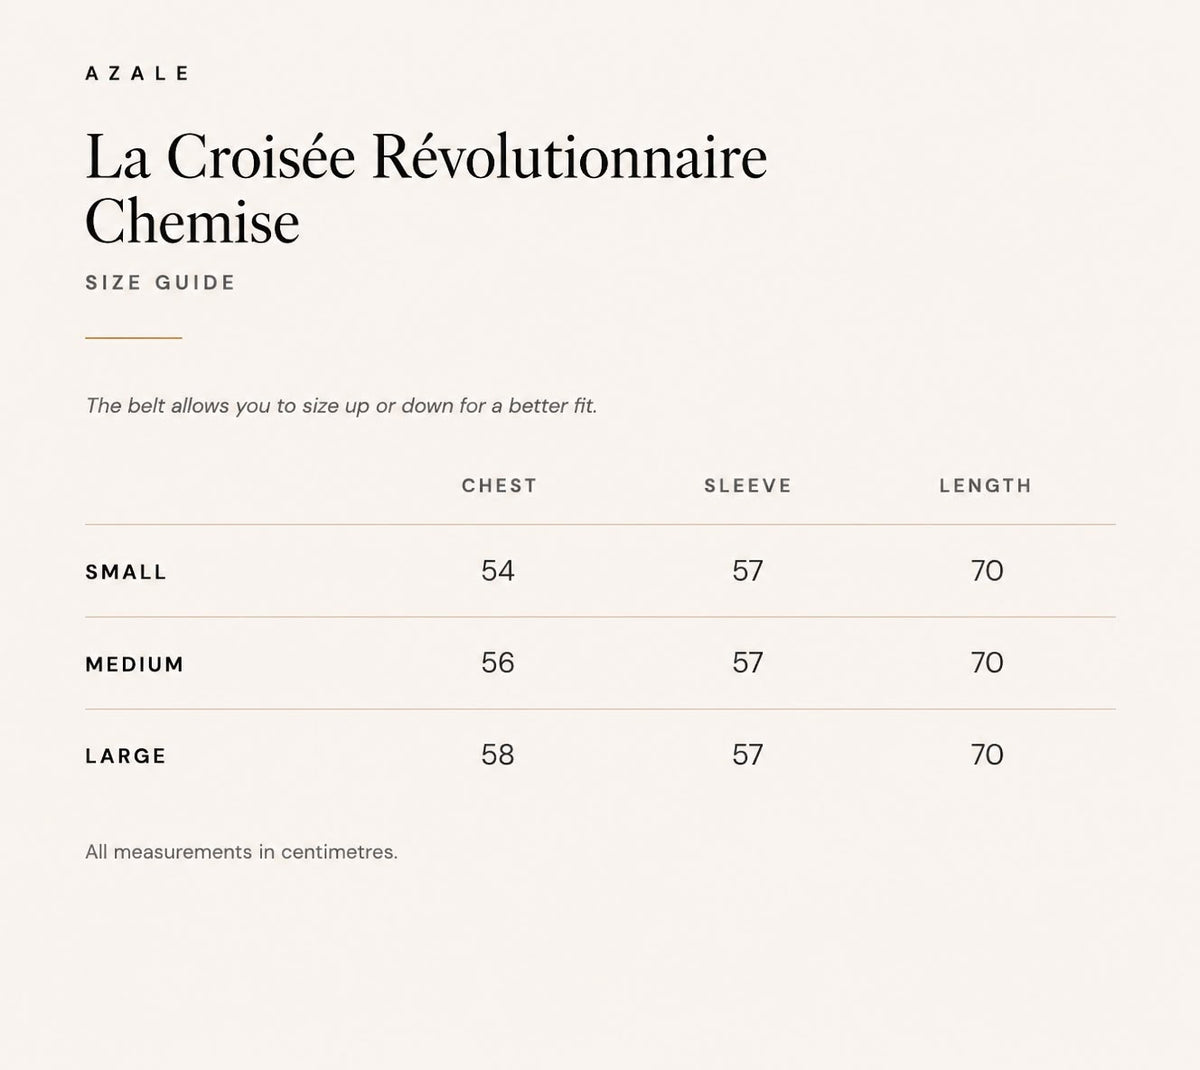Click the SIZE GUIDE subtitle
The image size is (1200, 1070).
tap(160, 282)
